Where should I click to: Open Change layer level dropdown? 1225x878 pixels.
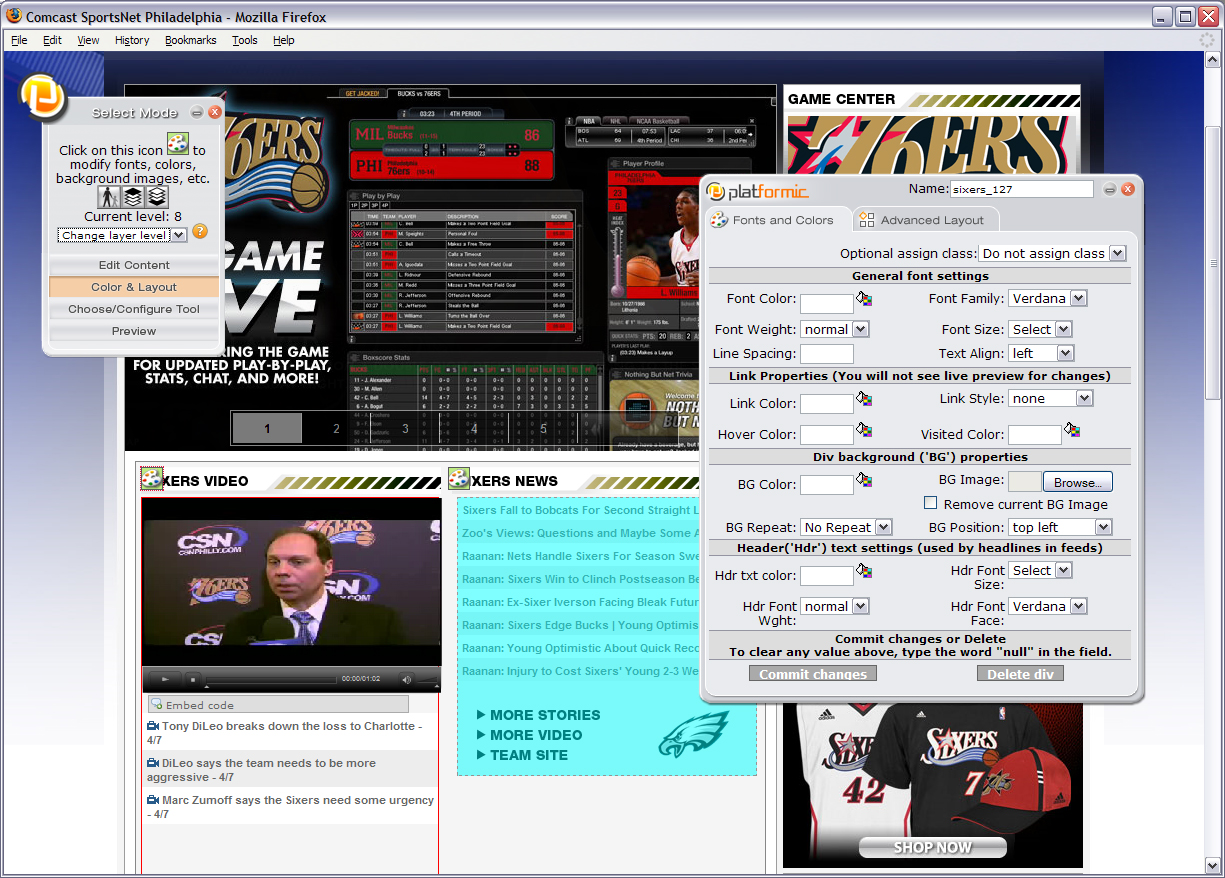(x=122, y=235)
